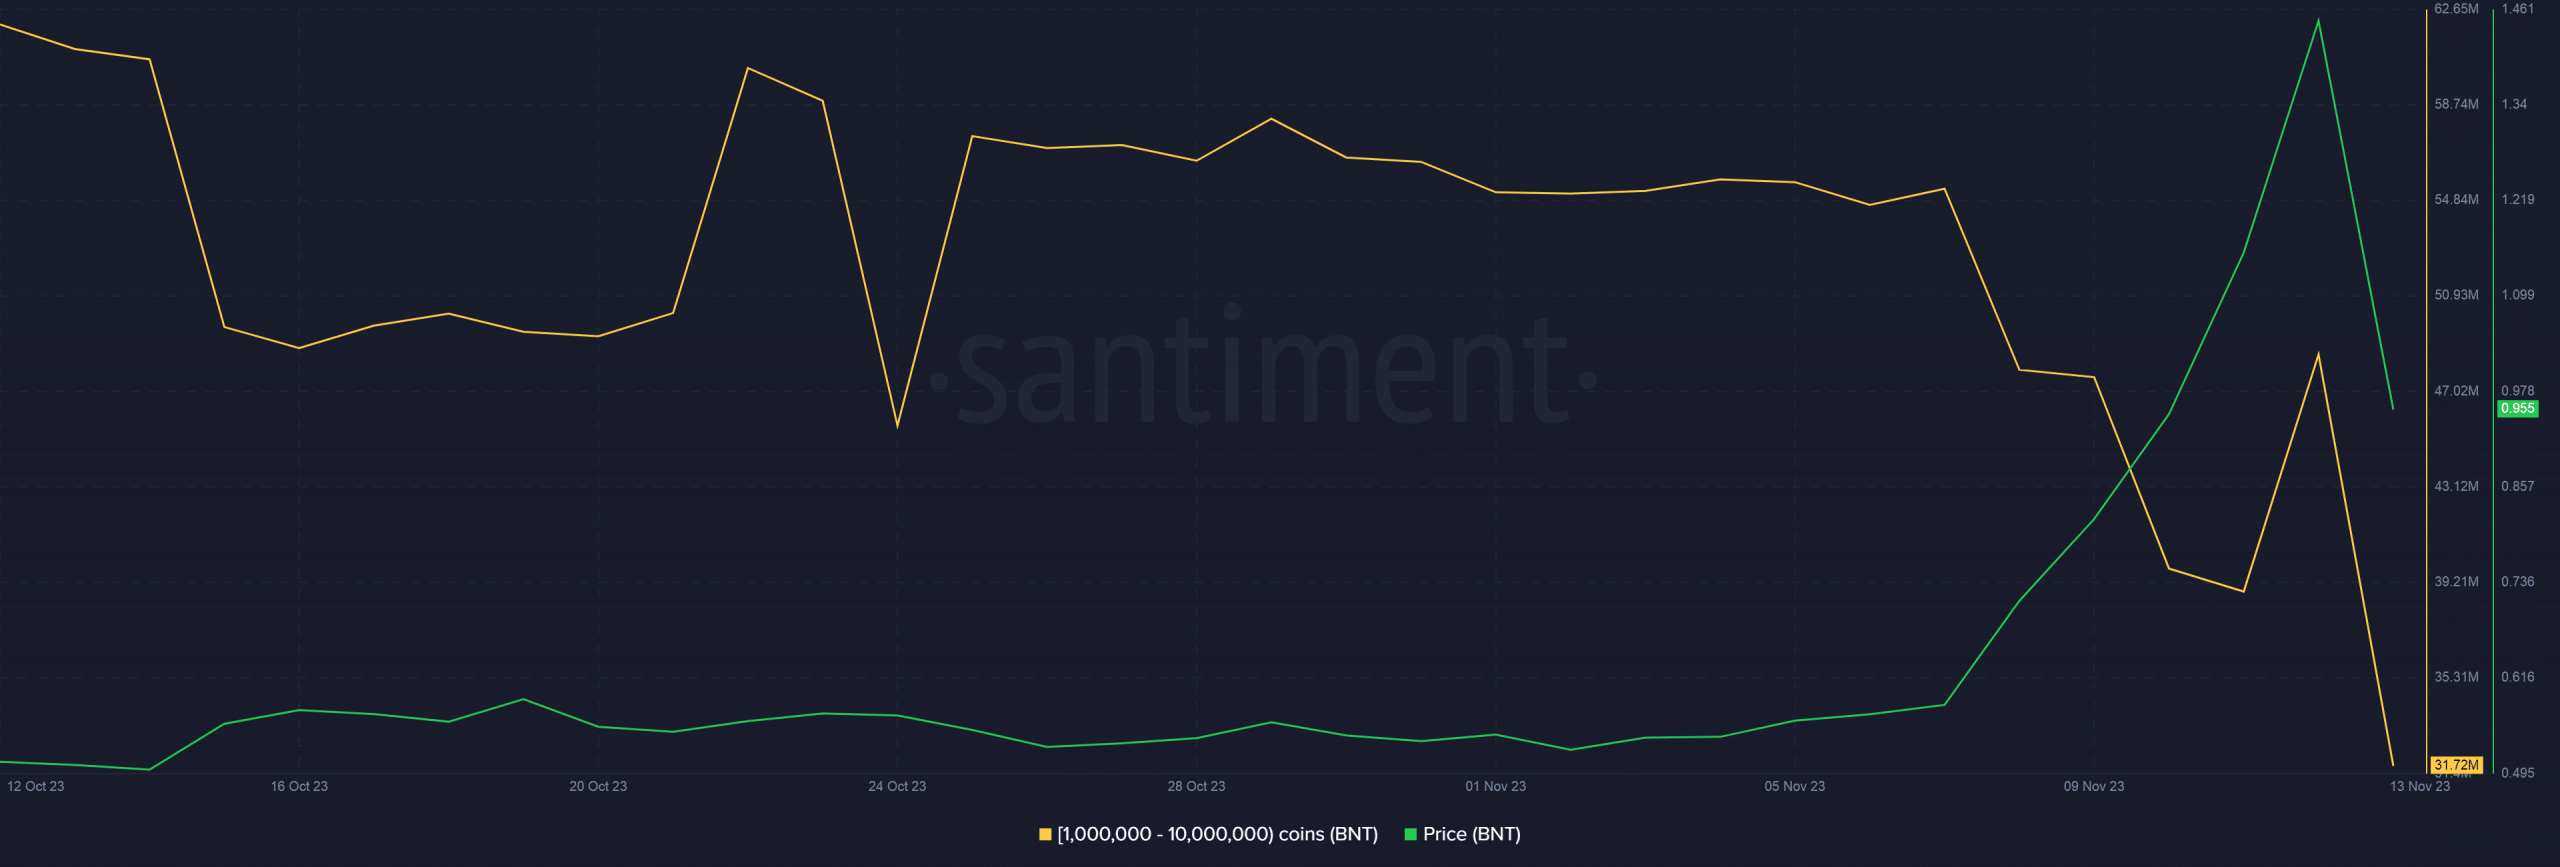Click the 1.099 price axis value
The width and height of the screenshot is (2560, 867).
2517,295
